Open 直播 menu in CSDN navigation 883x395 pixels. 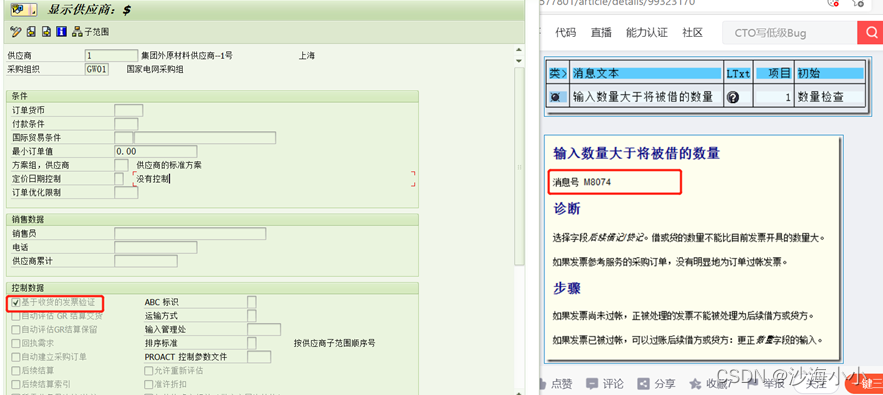[601, 33]
